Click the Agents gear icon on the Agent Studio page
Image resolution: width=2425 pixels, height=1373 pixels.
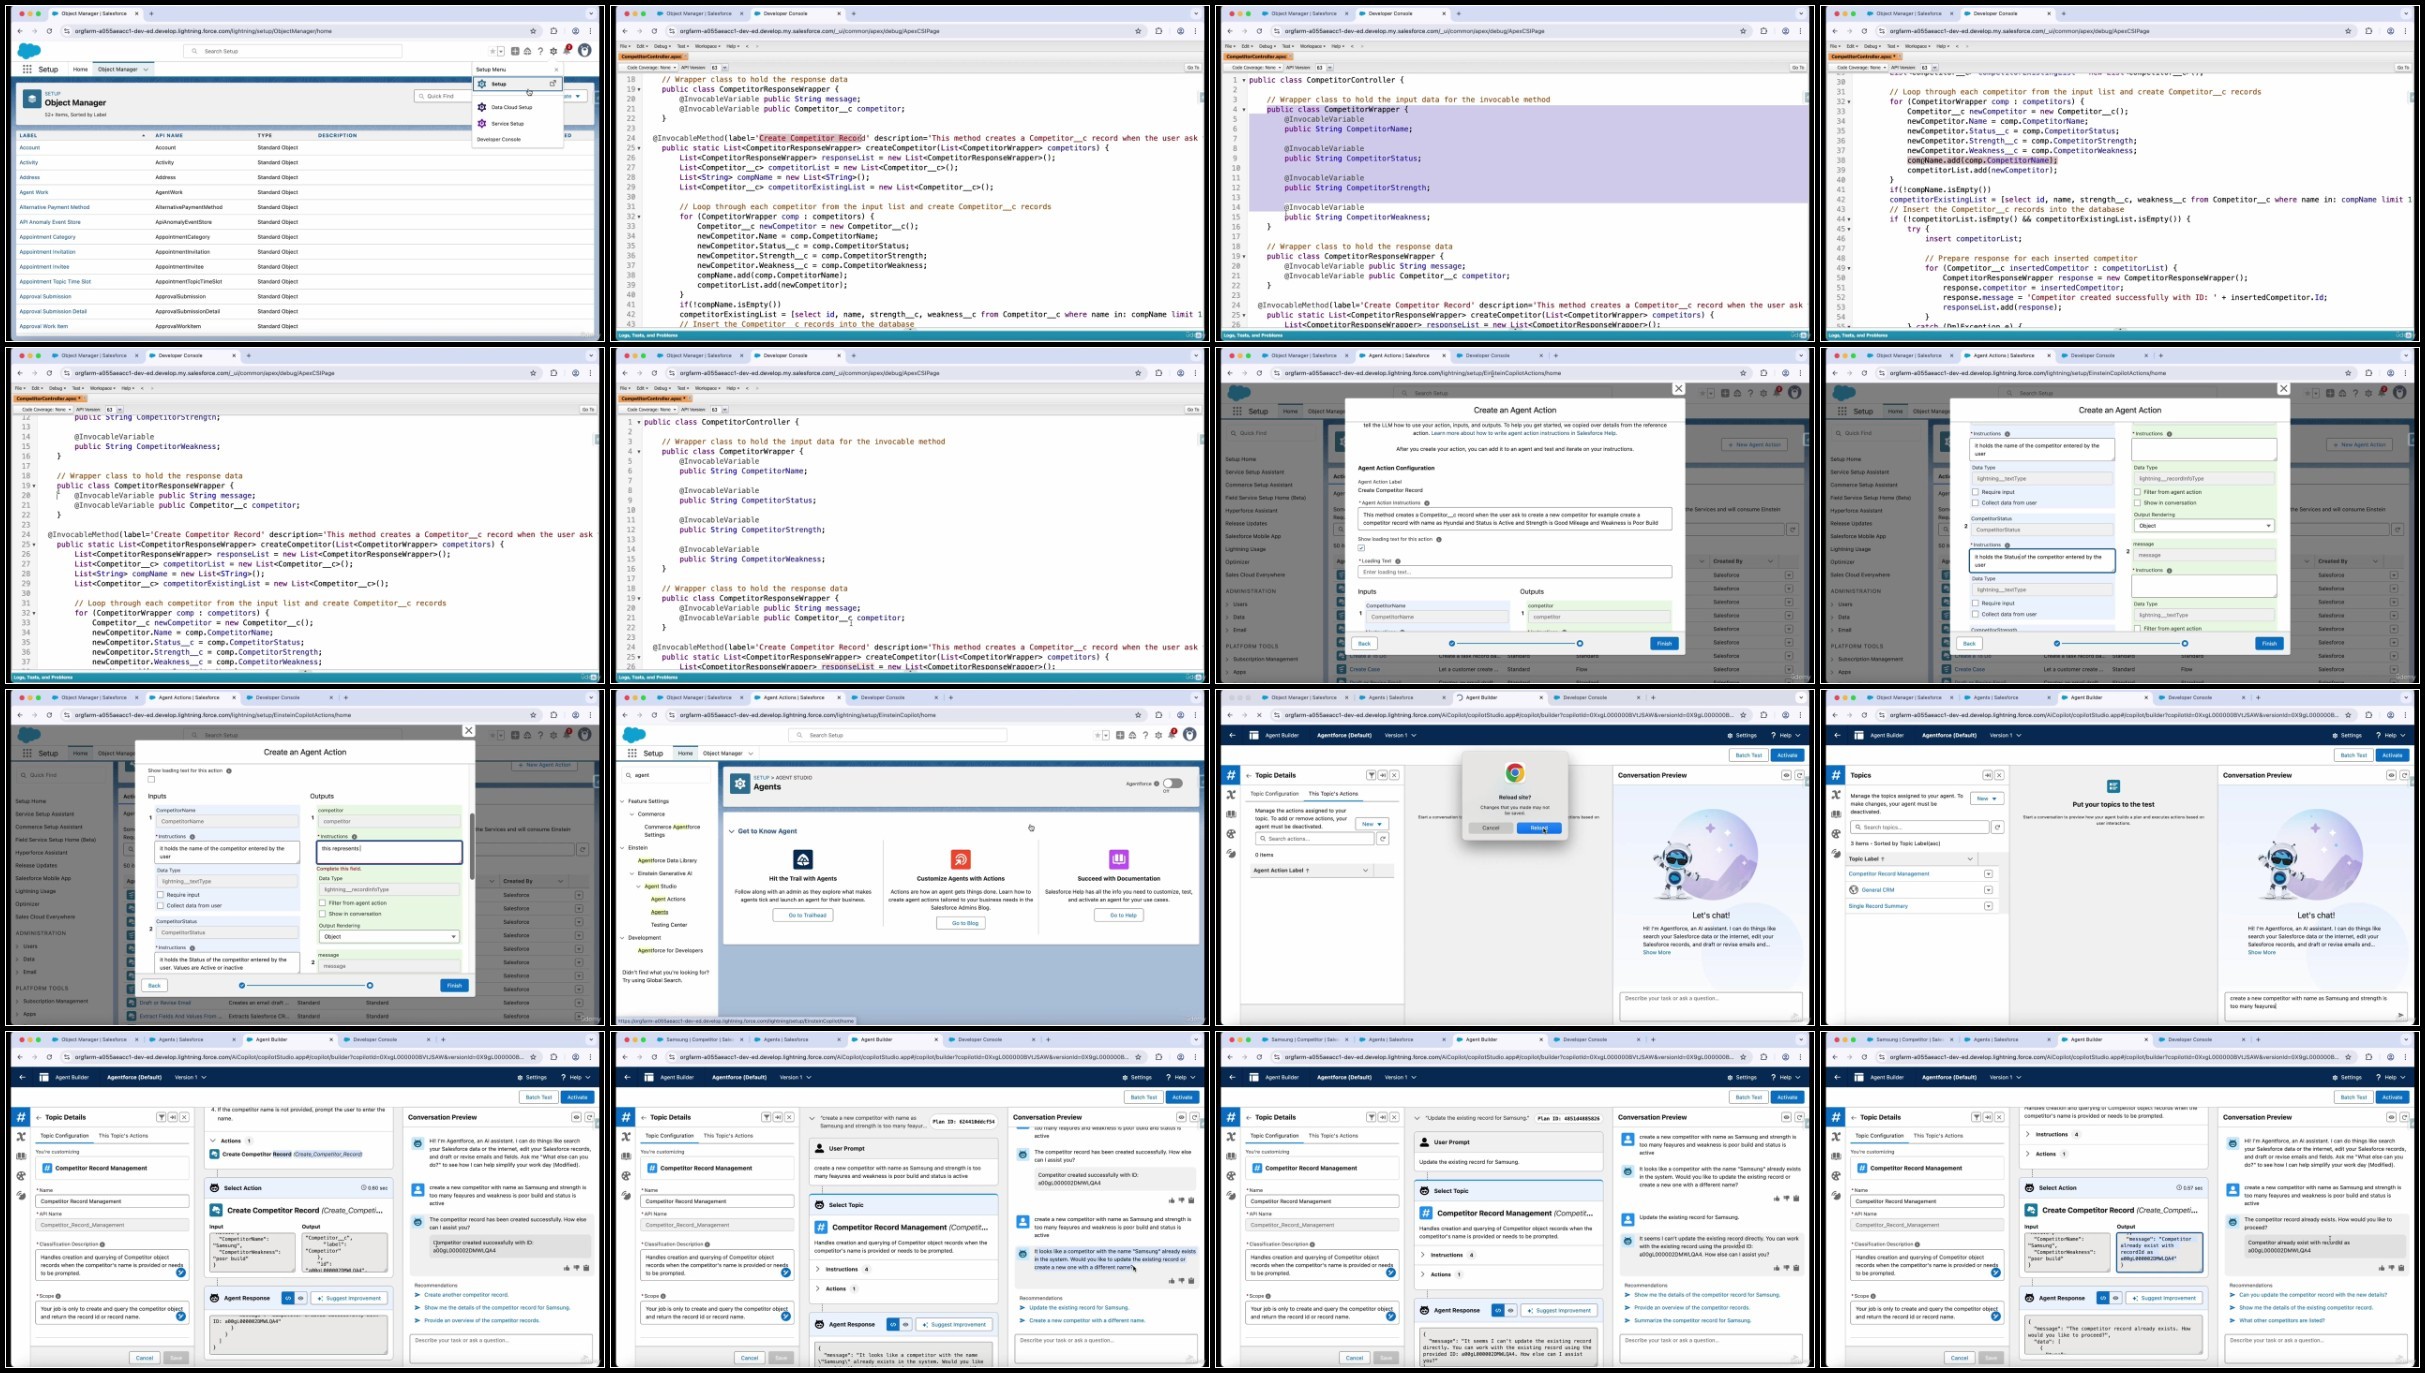(x=740, y=783)
